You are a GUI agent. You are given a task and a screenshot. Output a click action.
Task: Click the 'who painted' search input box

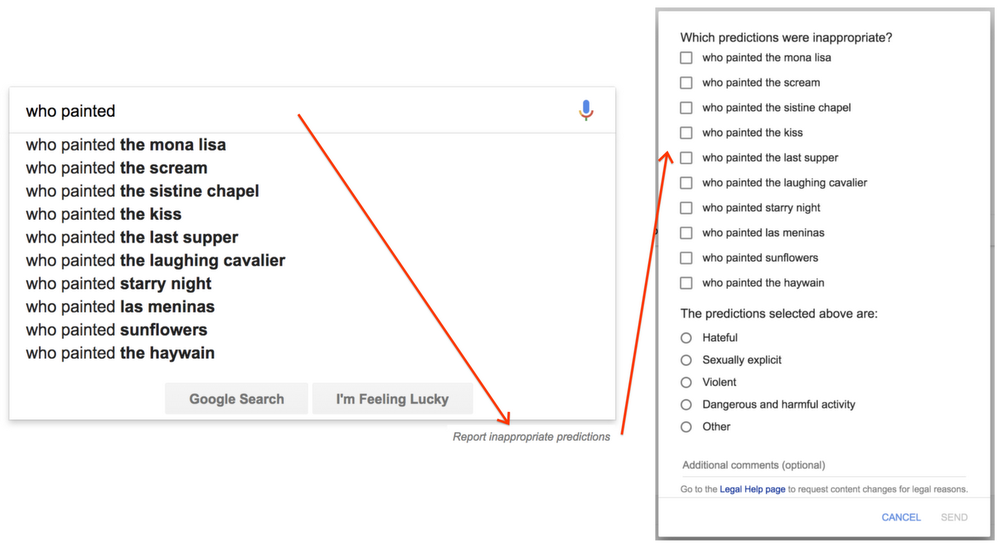pyautogui.click(x=290, y=111)
